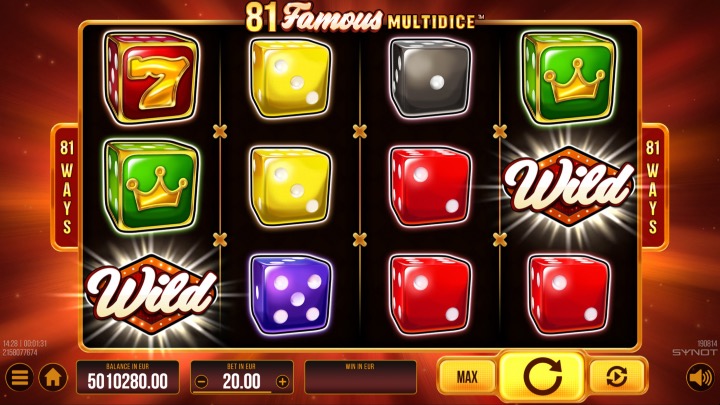Click the Wild symbol on the fourth reel
The height and width of the screenshot is (405, 720).
[x=568, y=186]
